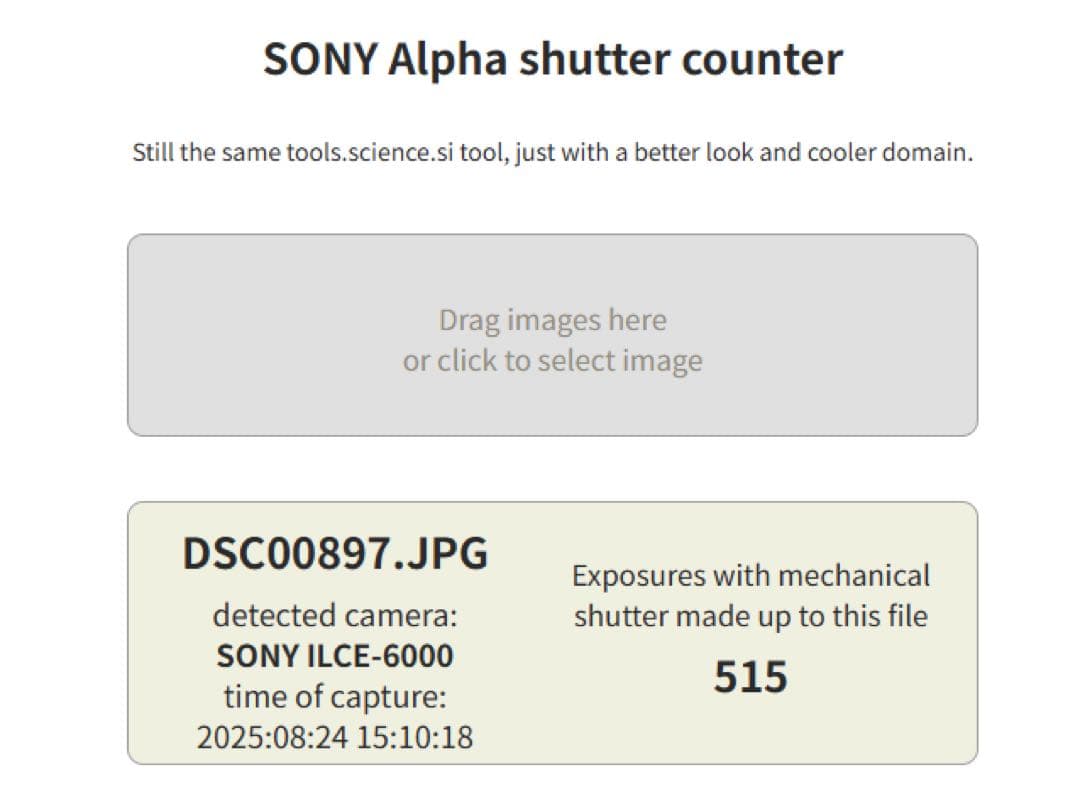Click the mechanical shutter exposures description

tap(750, 596)
